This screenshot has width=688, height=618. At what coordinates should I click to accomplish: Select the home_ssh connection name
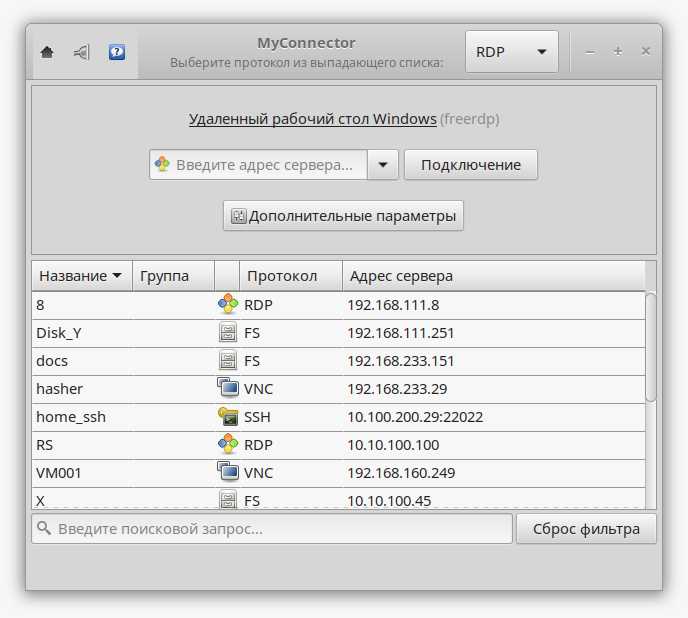coord(71,417)
